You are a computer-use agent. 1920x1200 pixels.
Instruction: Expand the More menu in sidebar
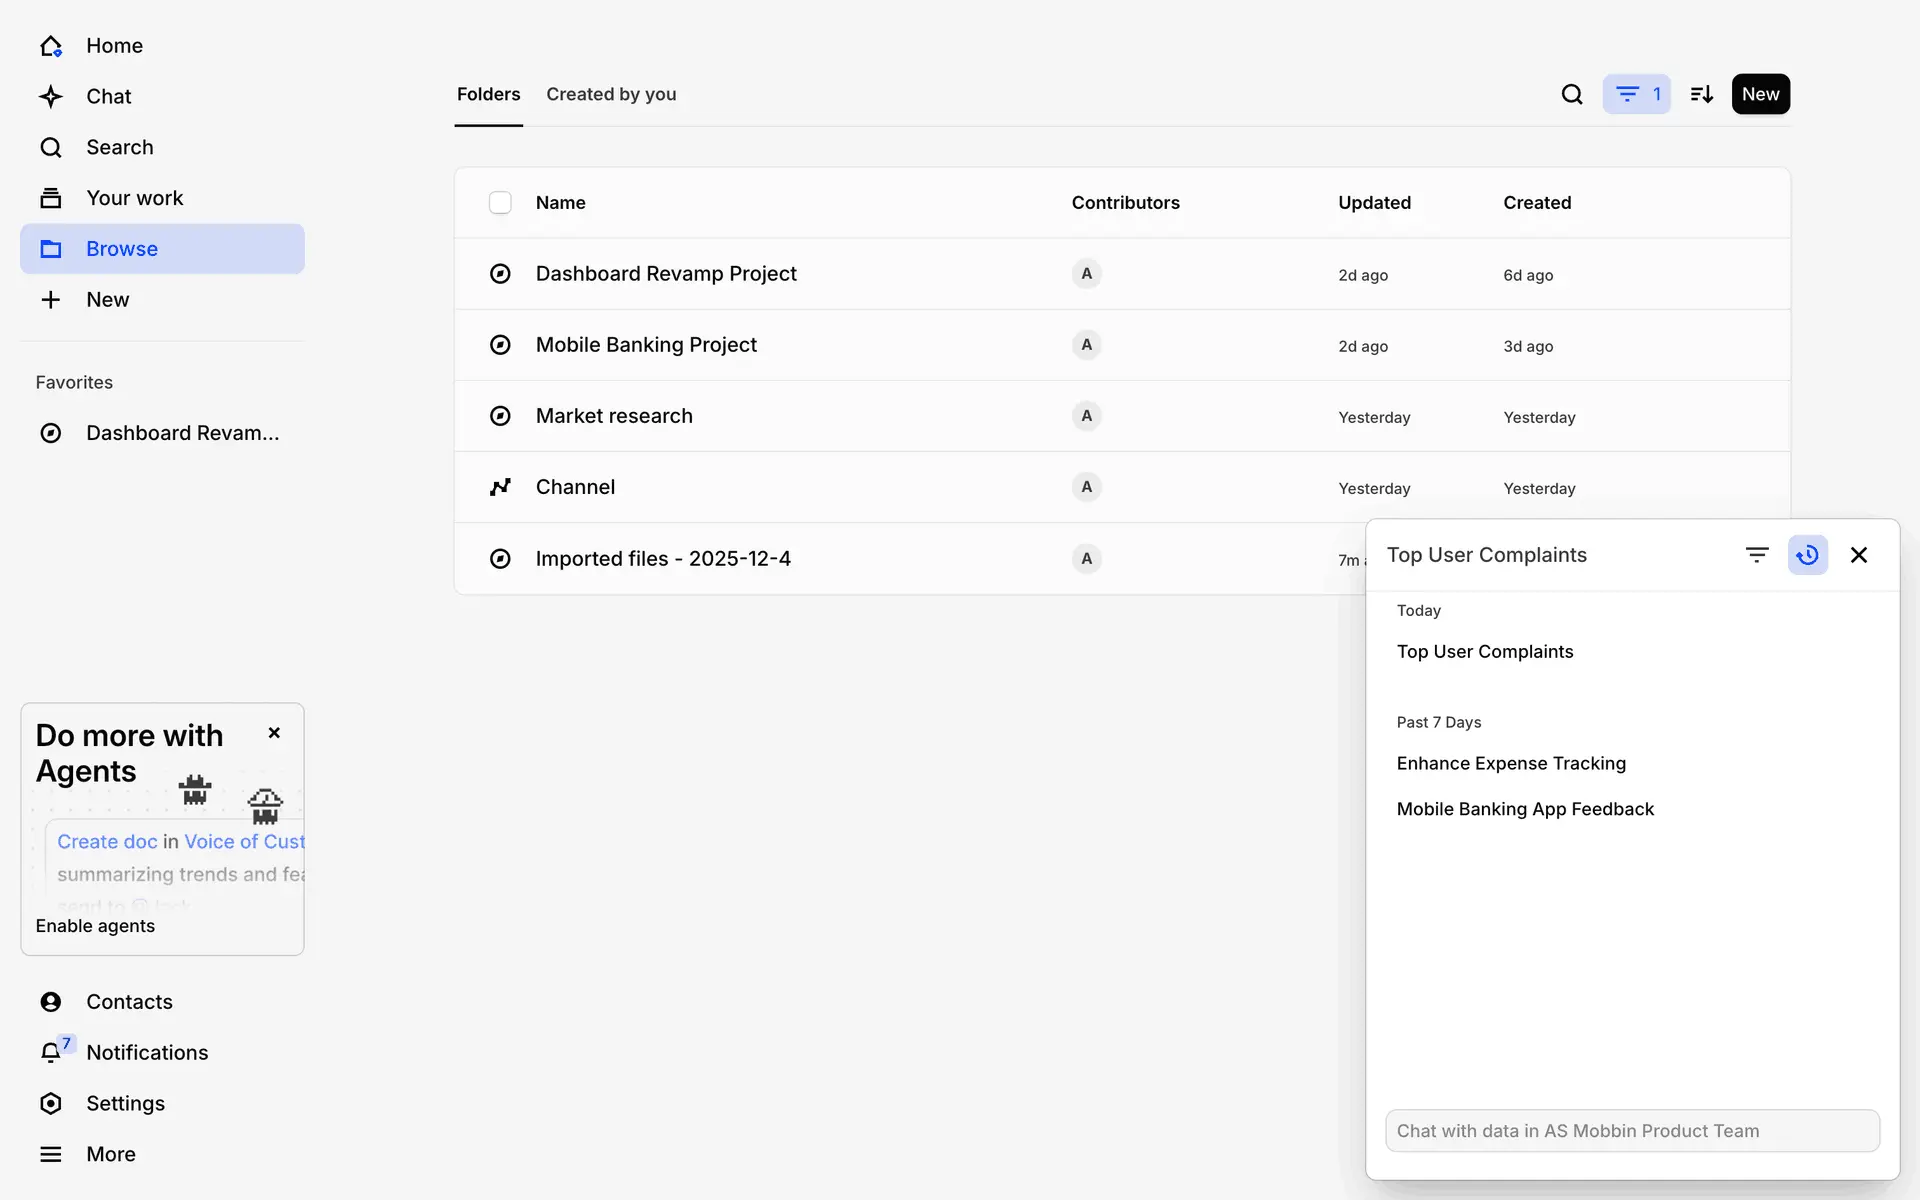pos(51,1154)
